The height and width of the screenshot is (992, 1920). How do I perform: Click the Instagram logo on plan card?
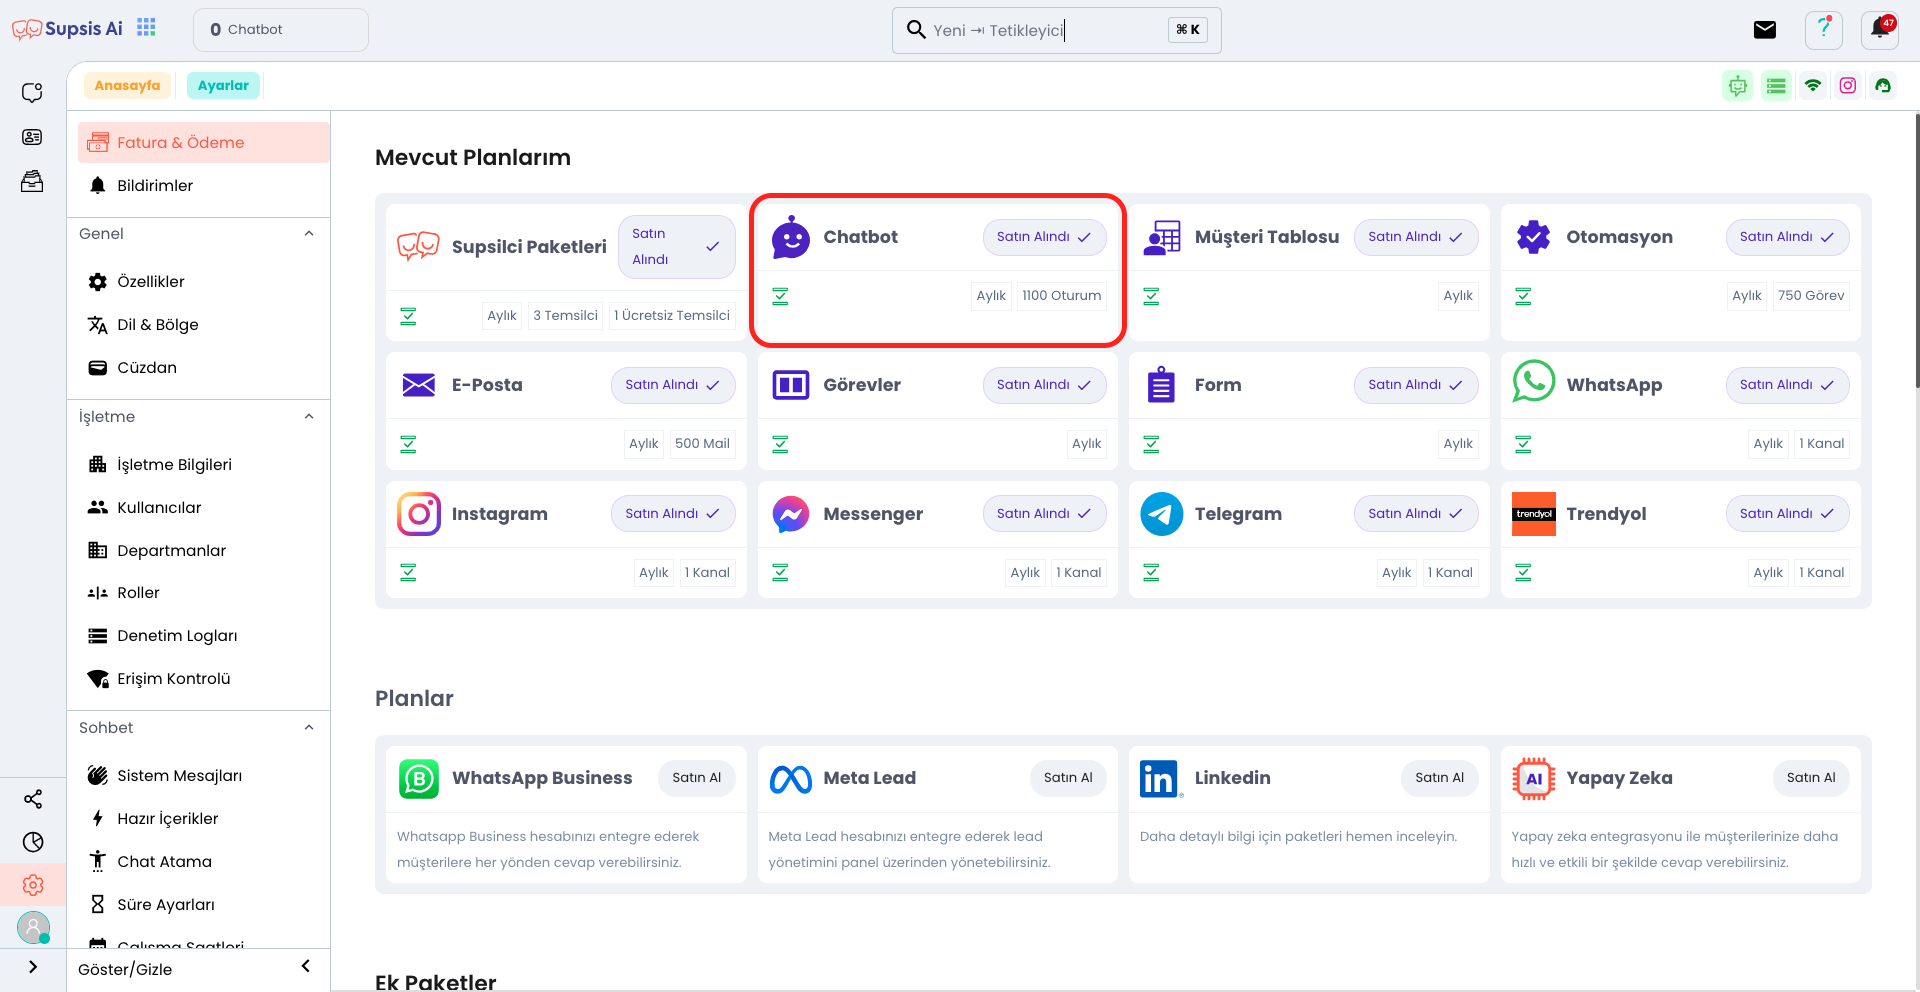[x=419, y=514]
